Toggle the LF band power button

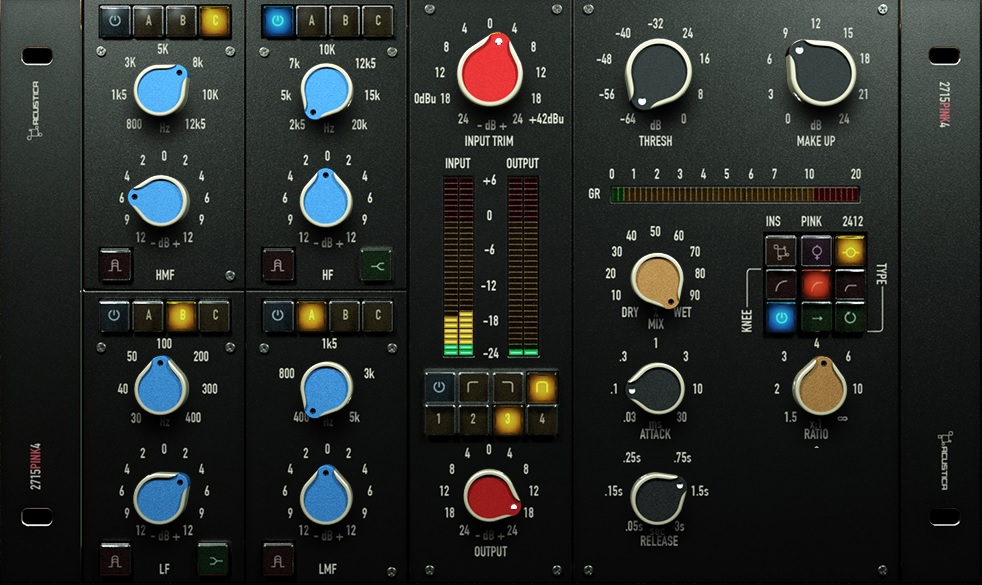pos(114,316)
